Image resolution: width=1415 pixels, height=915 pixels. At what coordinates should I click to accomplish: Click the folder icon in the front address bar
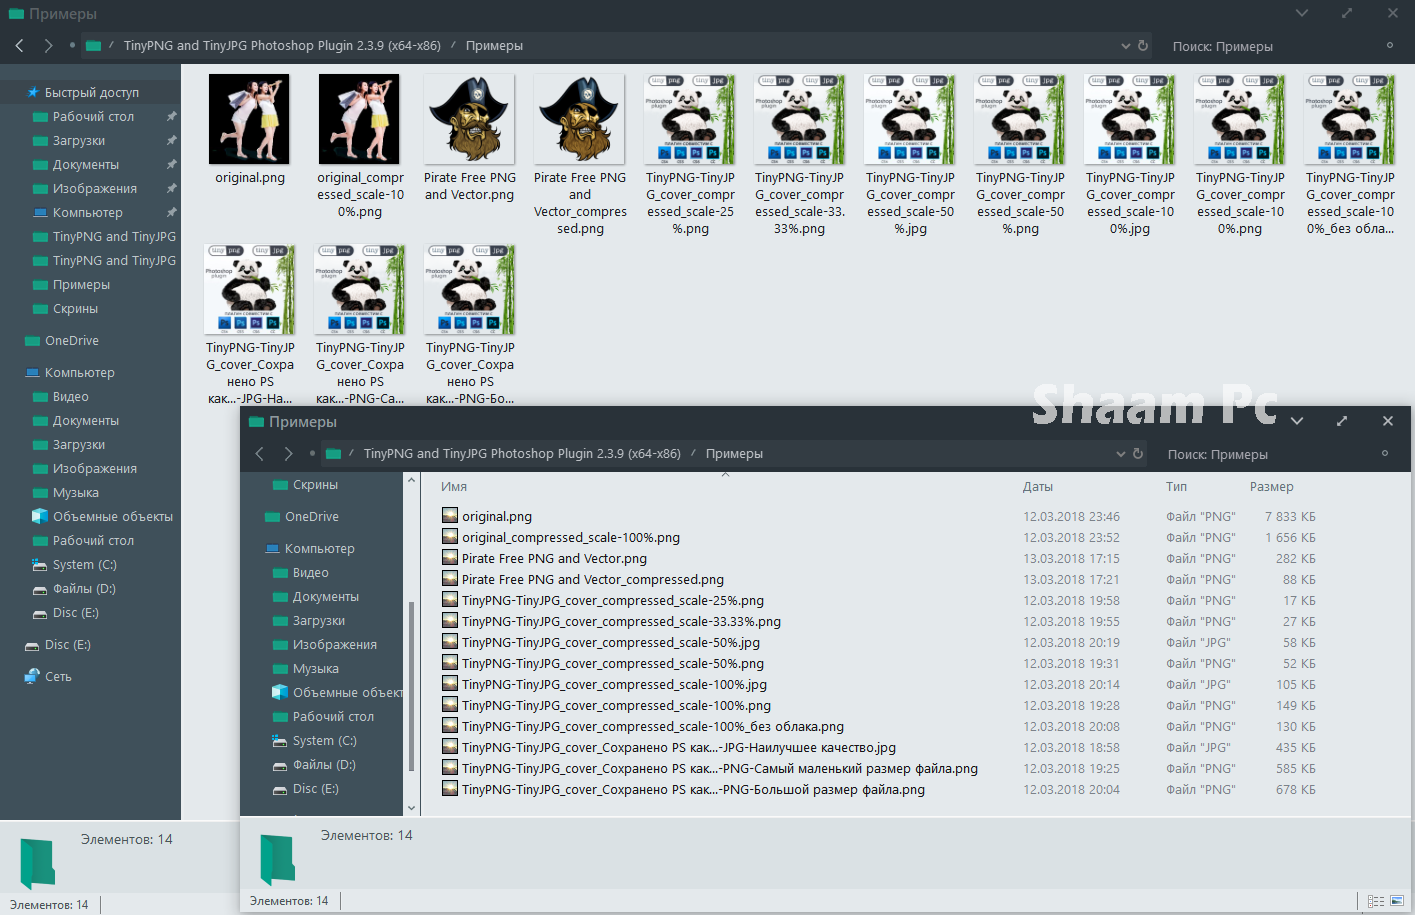pos(334,454)
